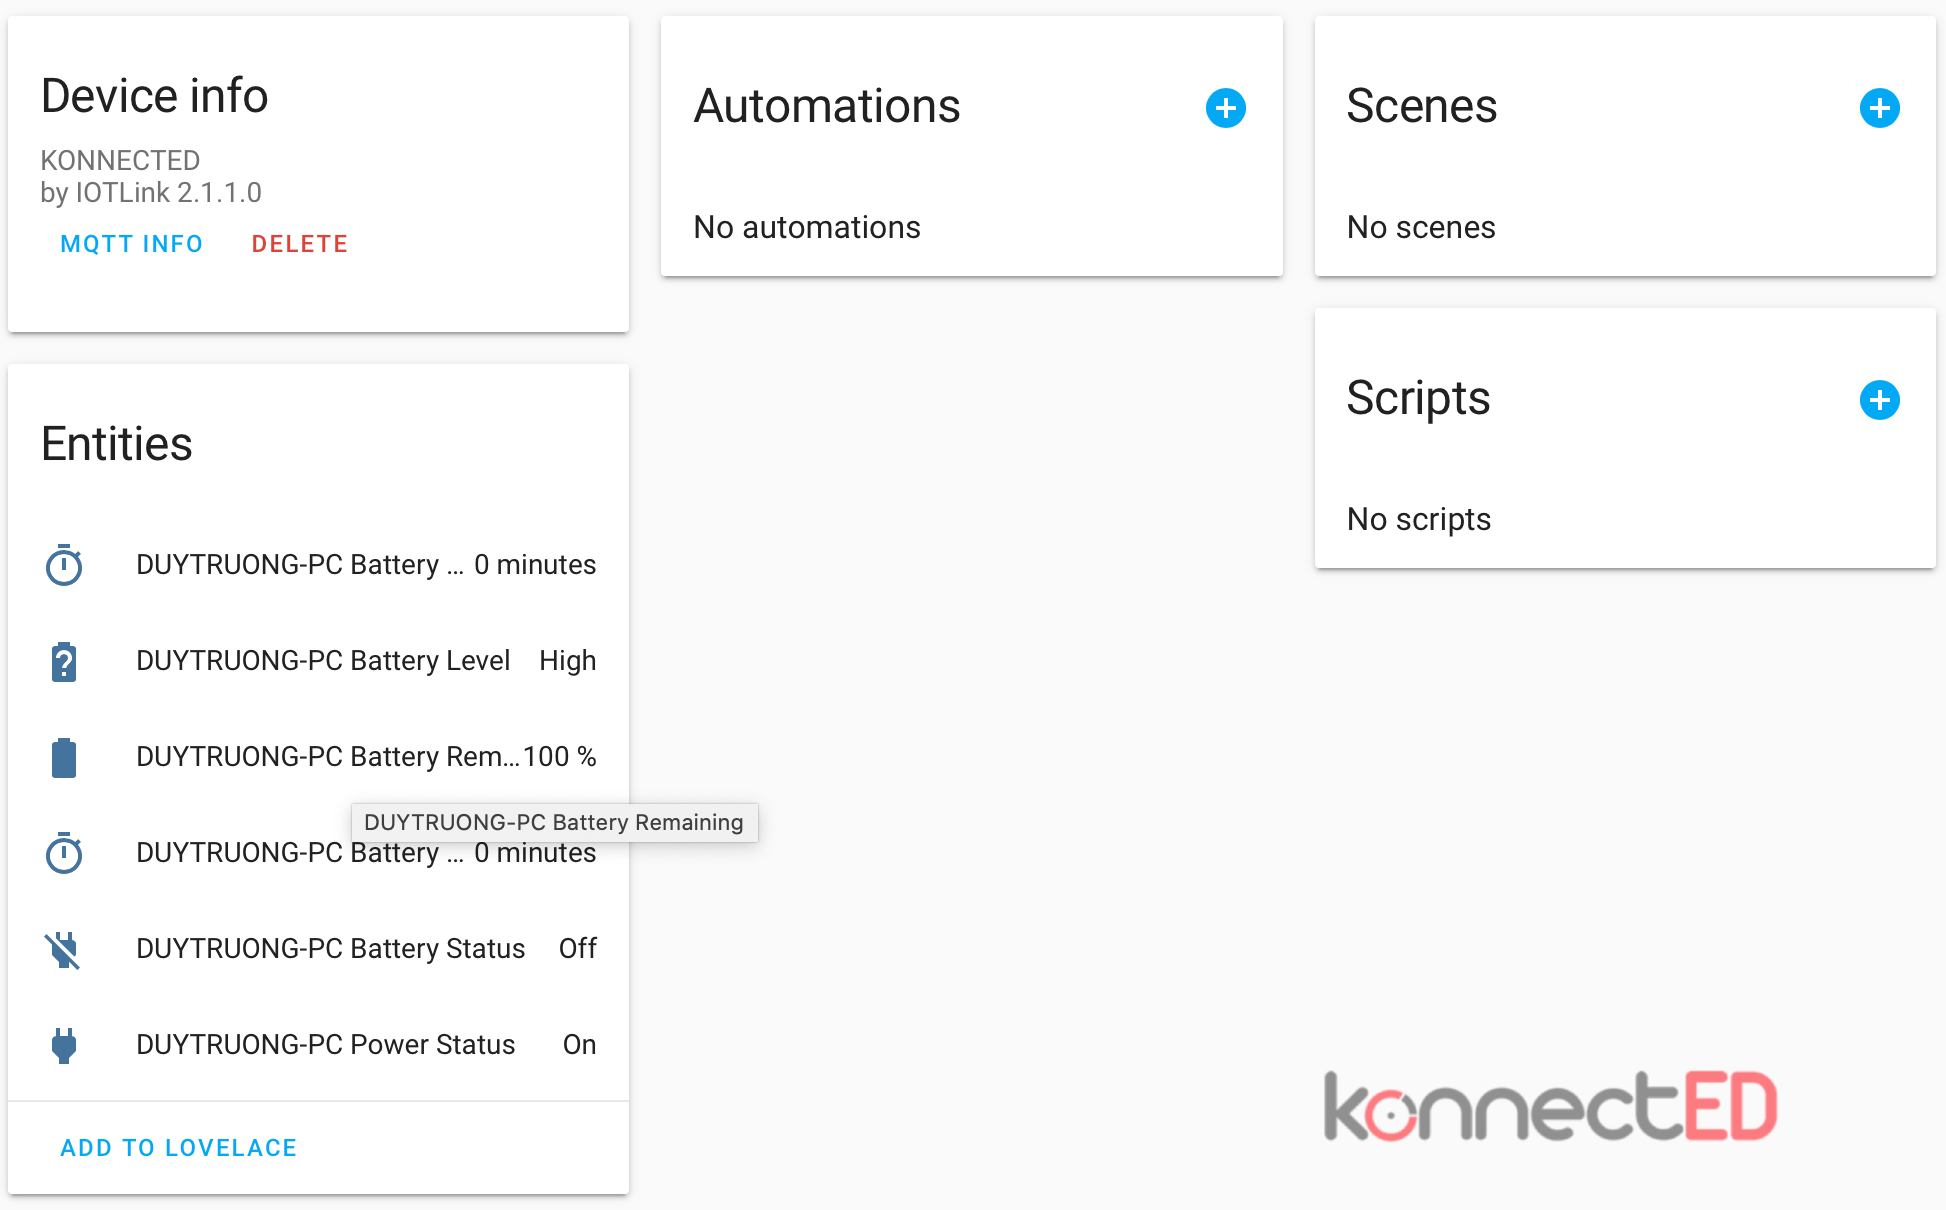Click the add script plus icon
The image size is (1946, 1210).
tap(1880, 400)
